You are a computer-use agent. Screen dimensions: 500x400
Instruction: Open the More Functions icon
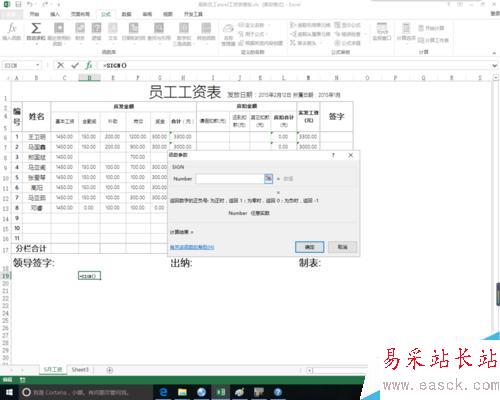click(x=206, y=28)
